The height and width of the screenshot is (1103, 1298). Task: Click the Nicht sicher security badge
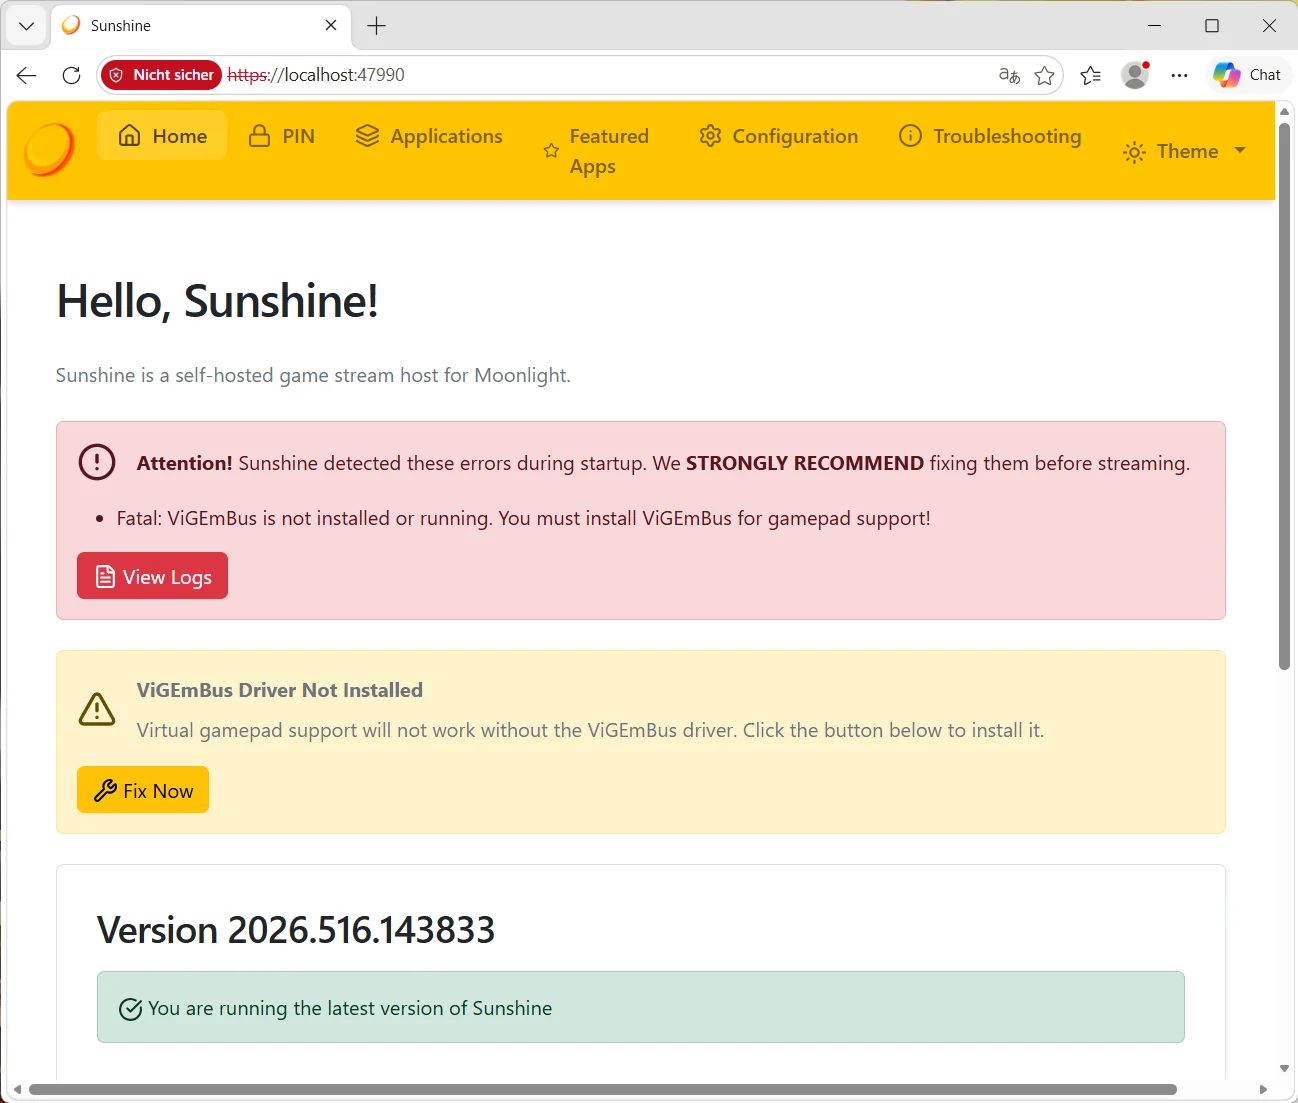161,75
